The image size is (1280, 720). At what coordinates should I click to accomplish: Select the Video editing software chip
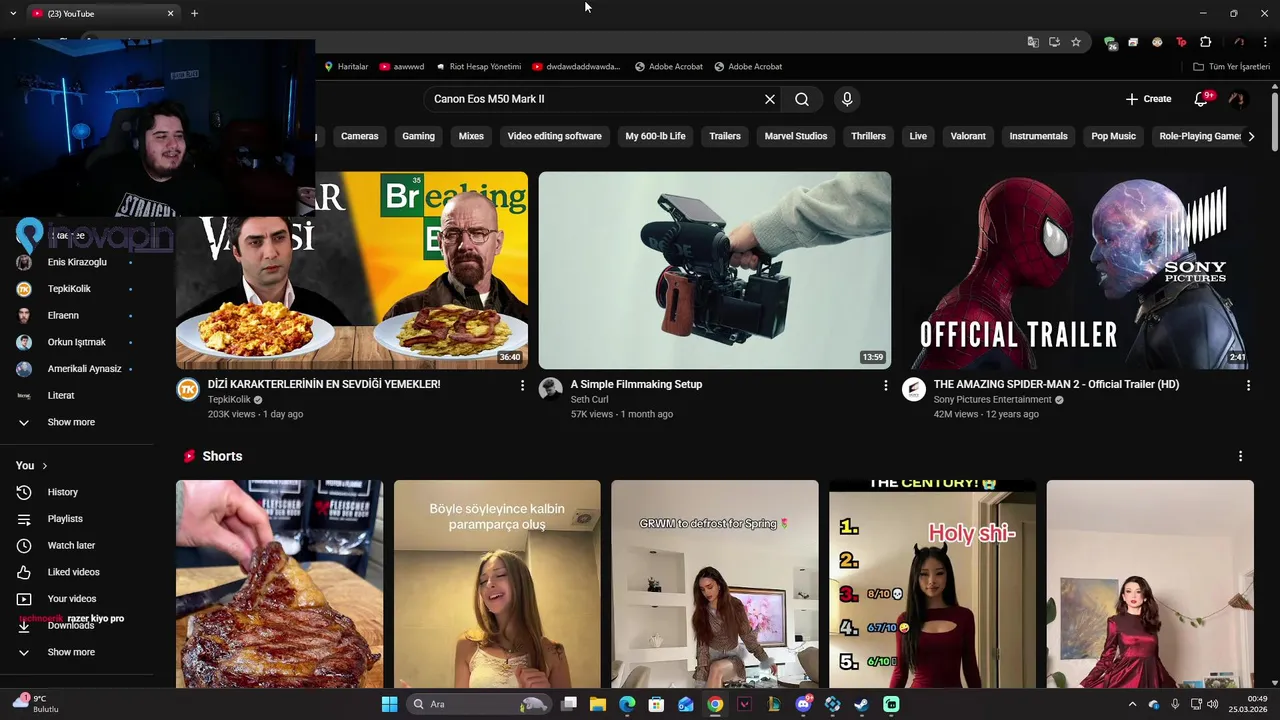click(554, 136)
